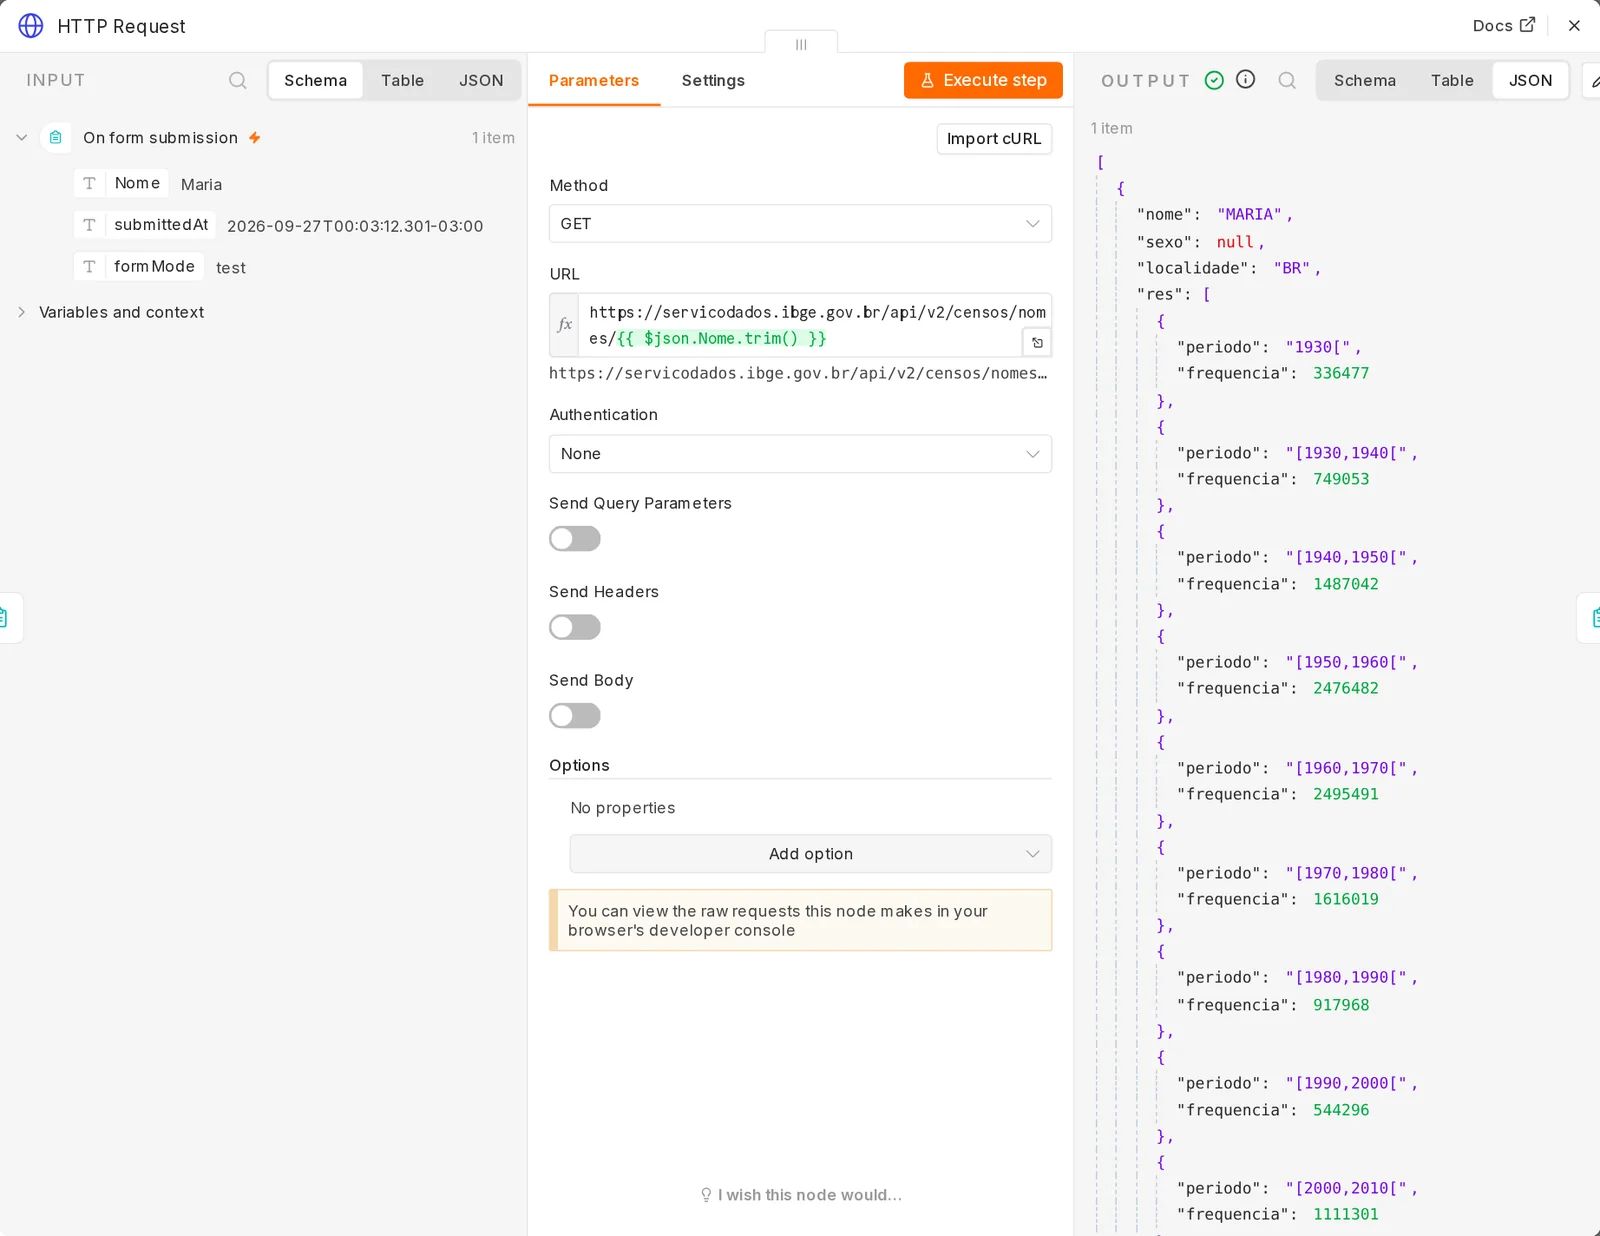This screenshot has width=1600, height=1236.
Task: Search the input data
Action: click(237, 80)
